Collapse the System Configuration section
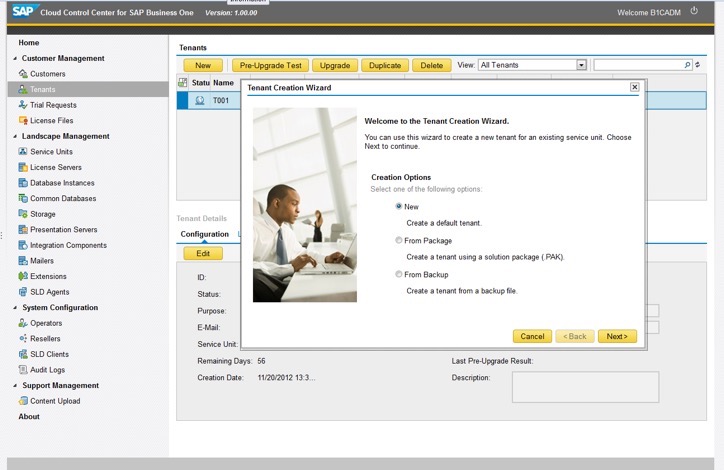 (x=15, y=308)
